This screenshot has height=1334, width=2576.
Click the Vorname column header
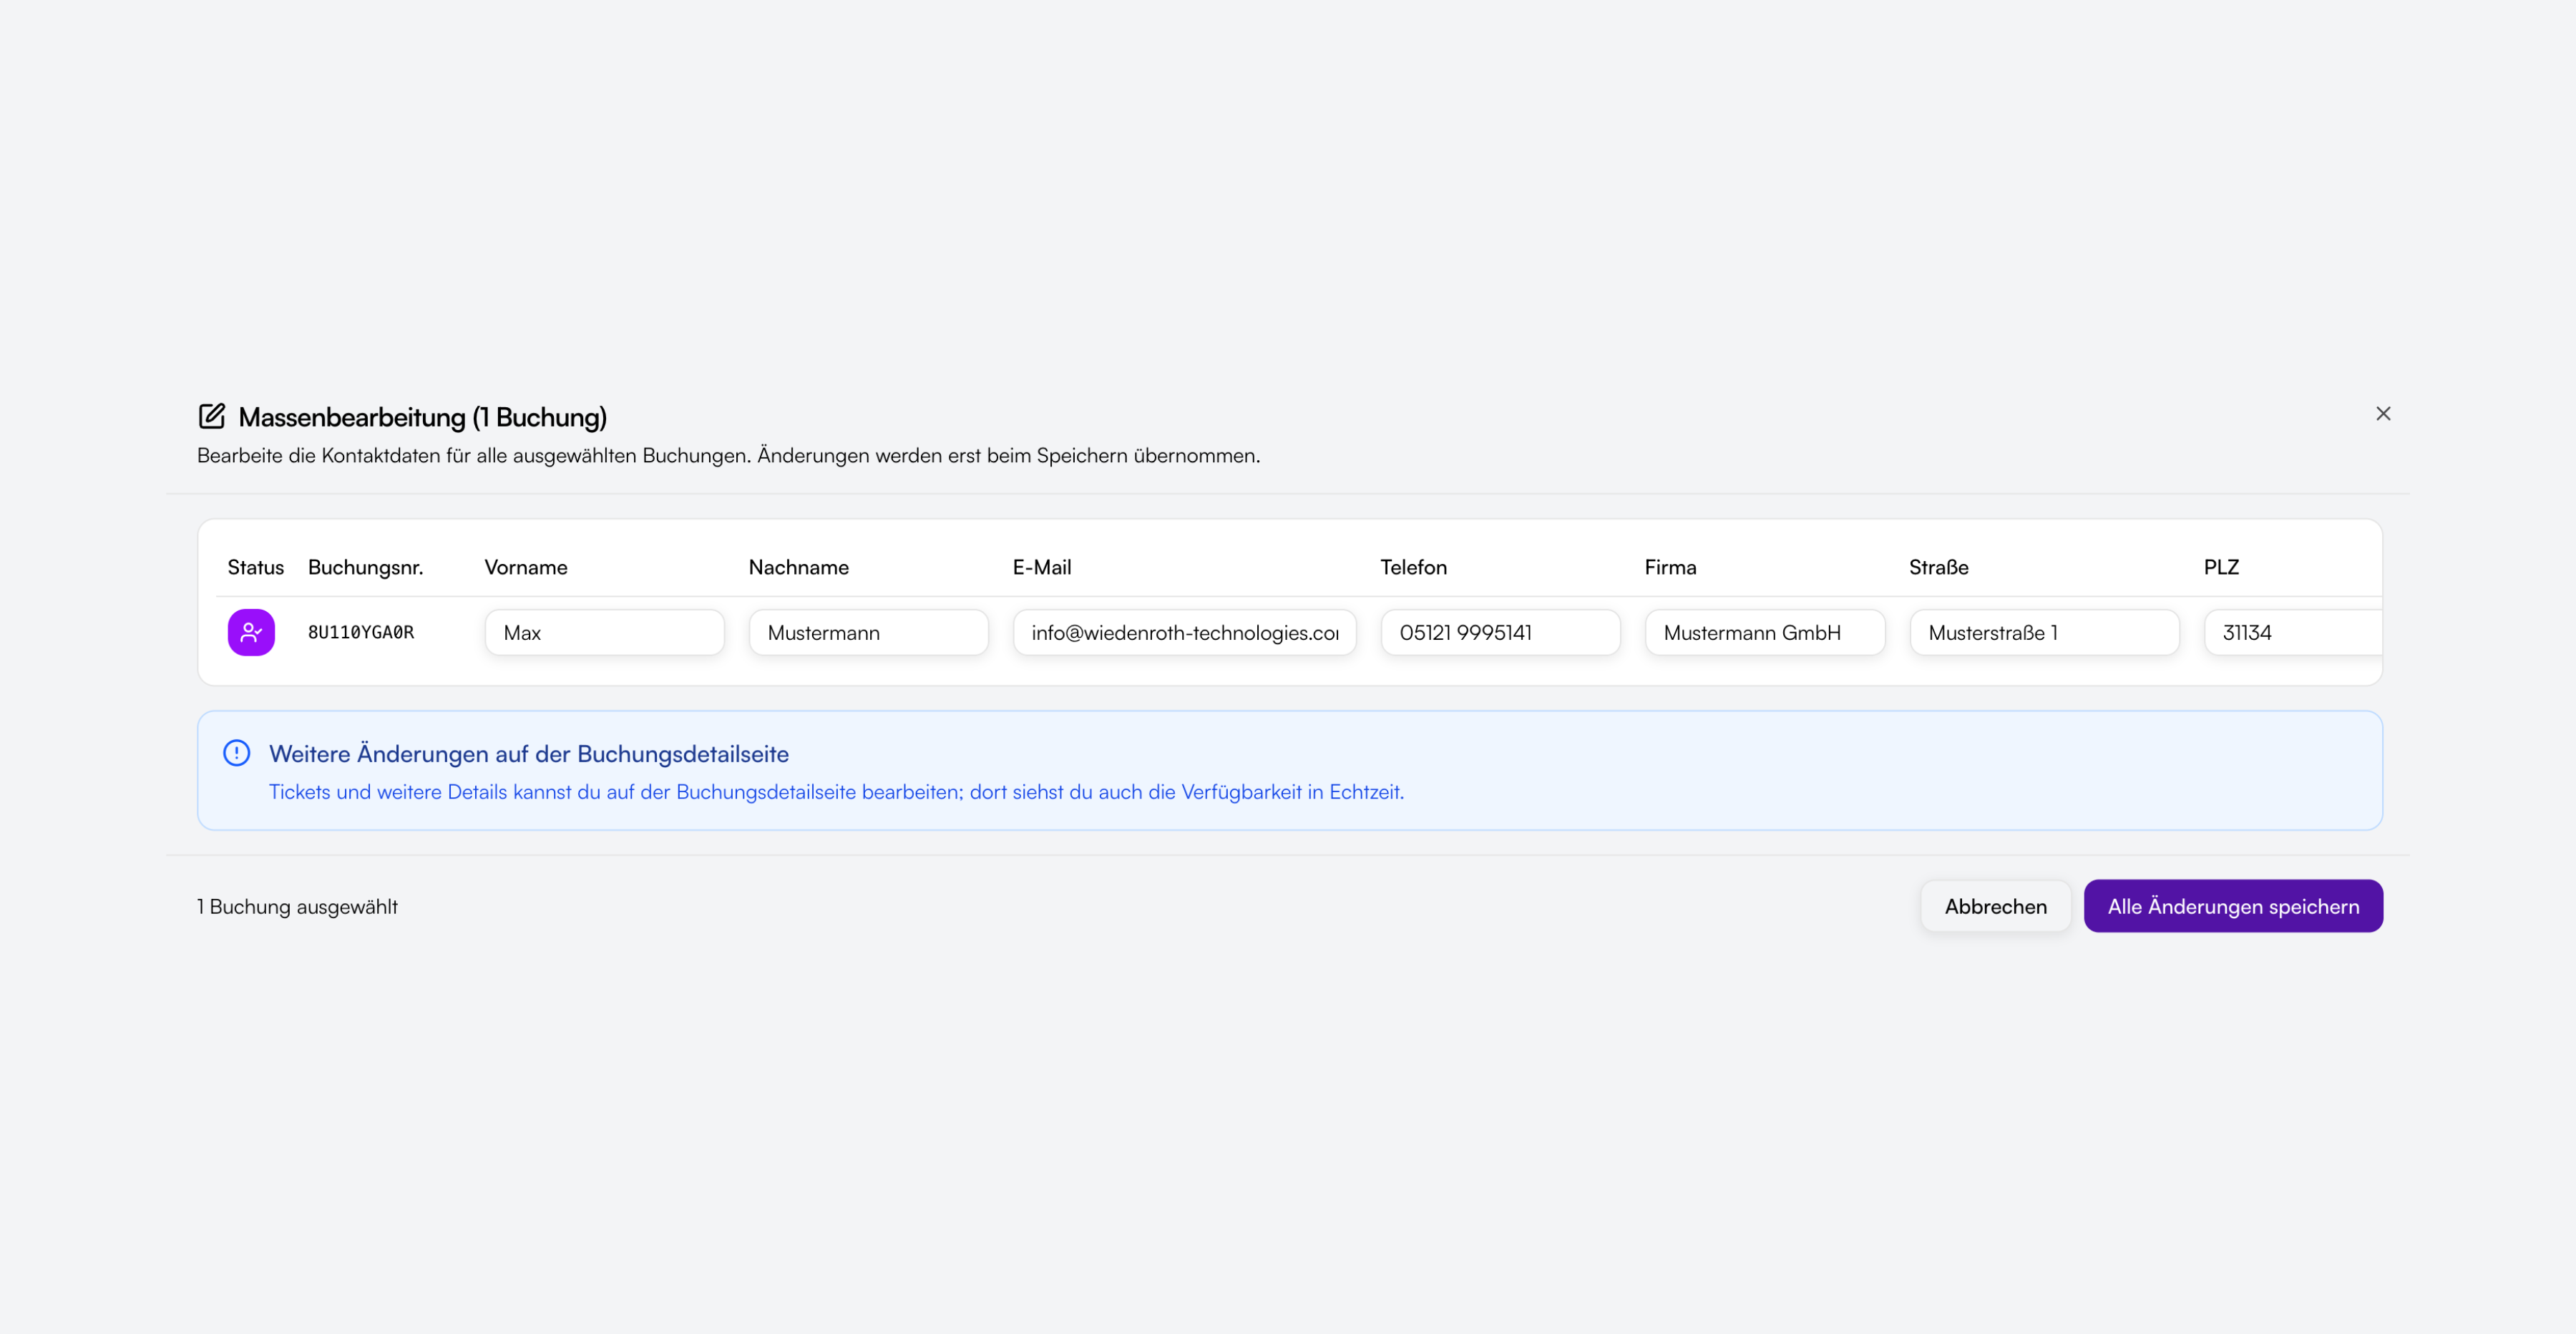click(x=526, y=567)
